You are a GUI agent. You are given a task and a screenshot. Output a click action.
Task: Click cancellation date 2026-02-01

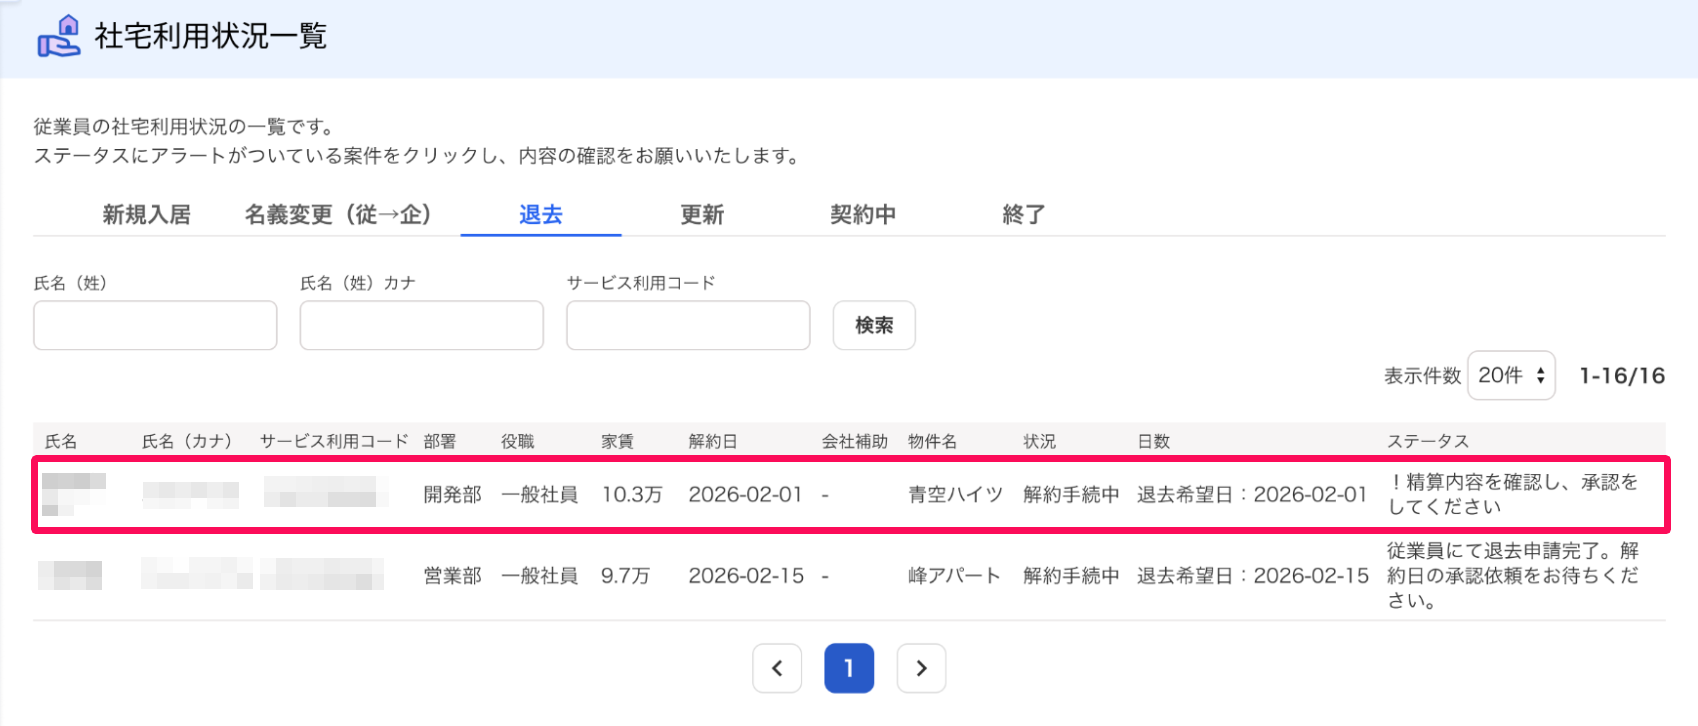coord(745,494)
